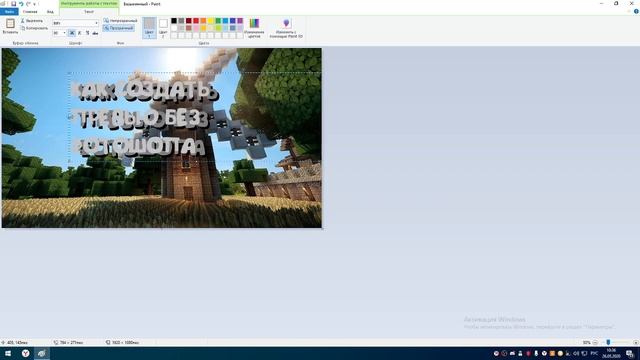
Task: Click canvas size readout in status bar
Action: pos(122,342)
